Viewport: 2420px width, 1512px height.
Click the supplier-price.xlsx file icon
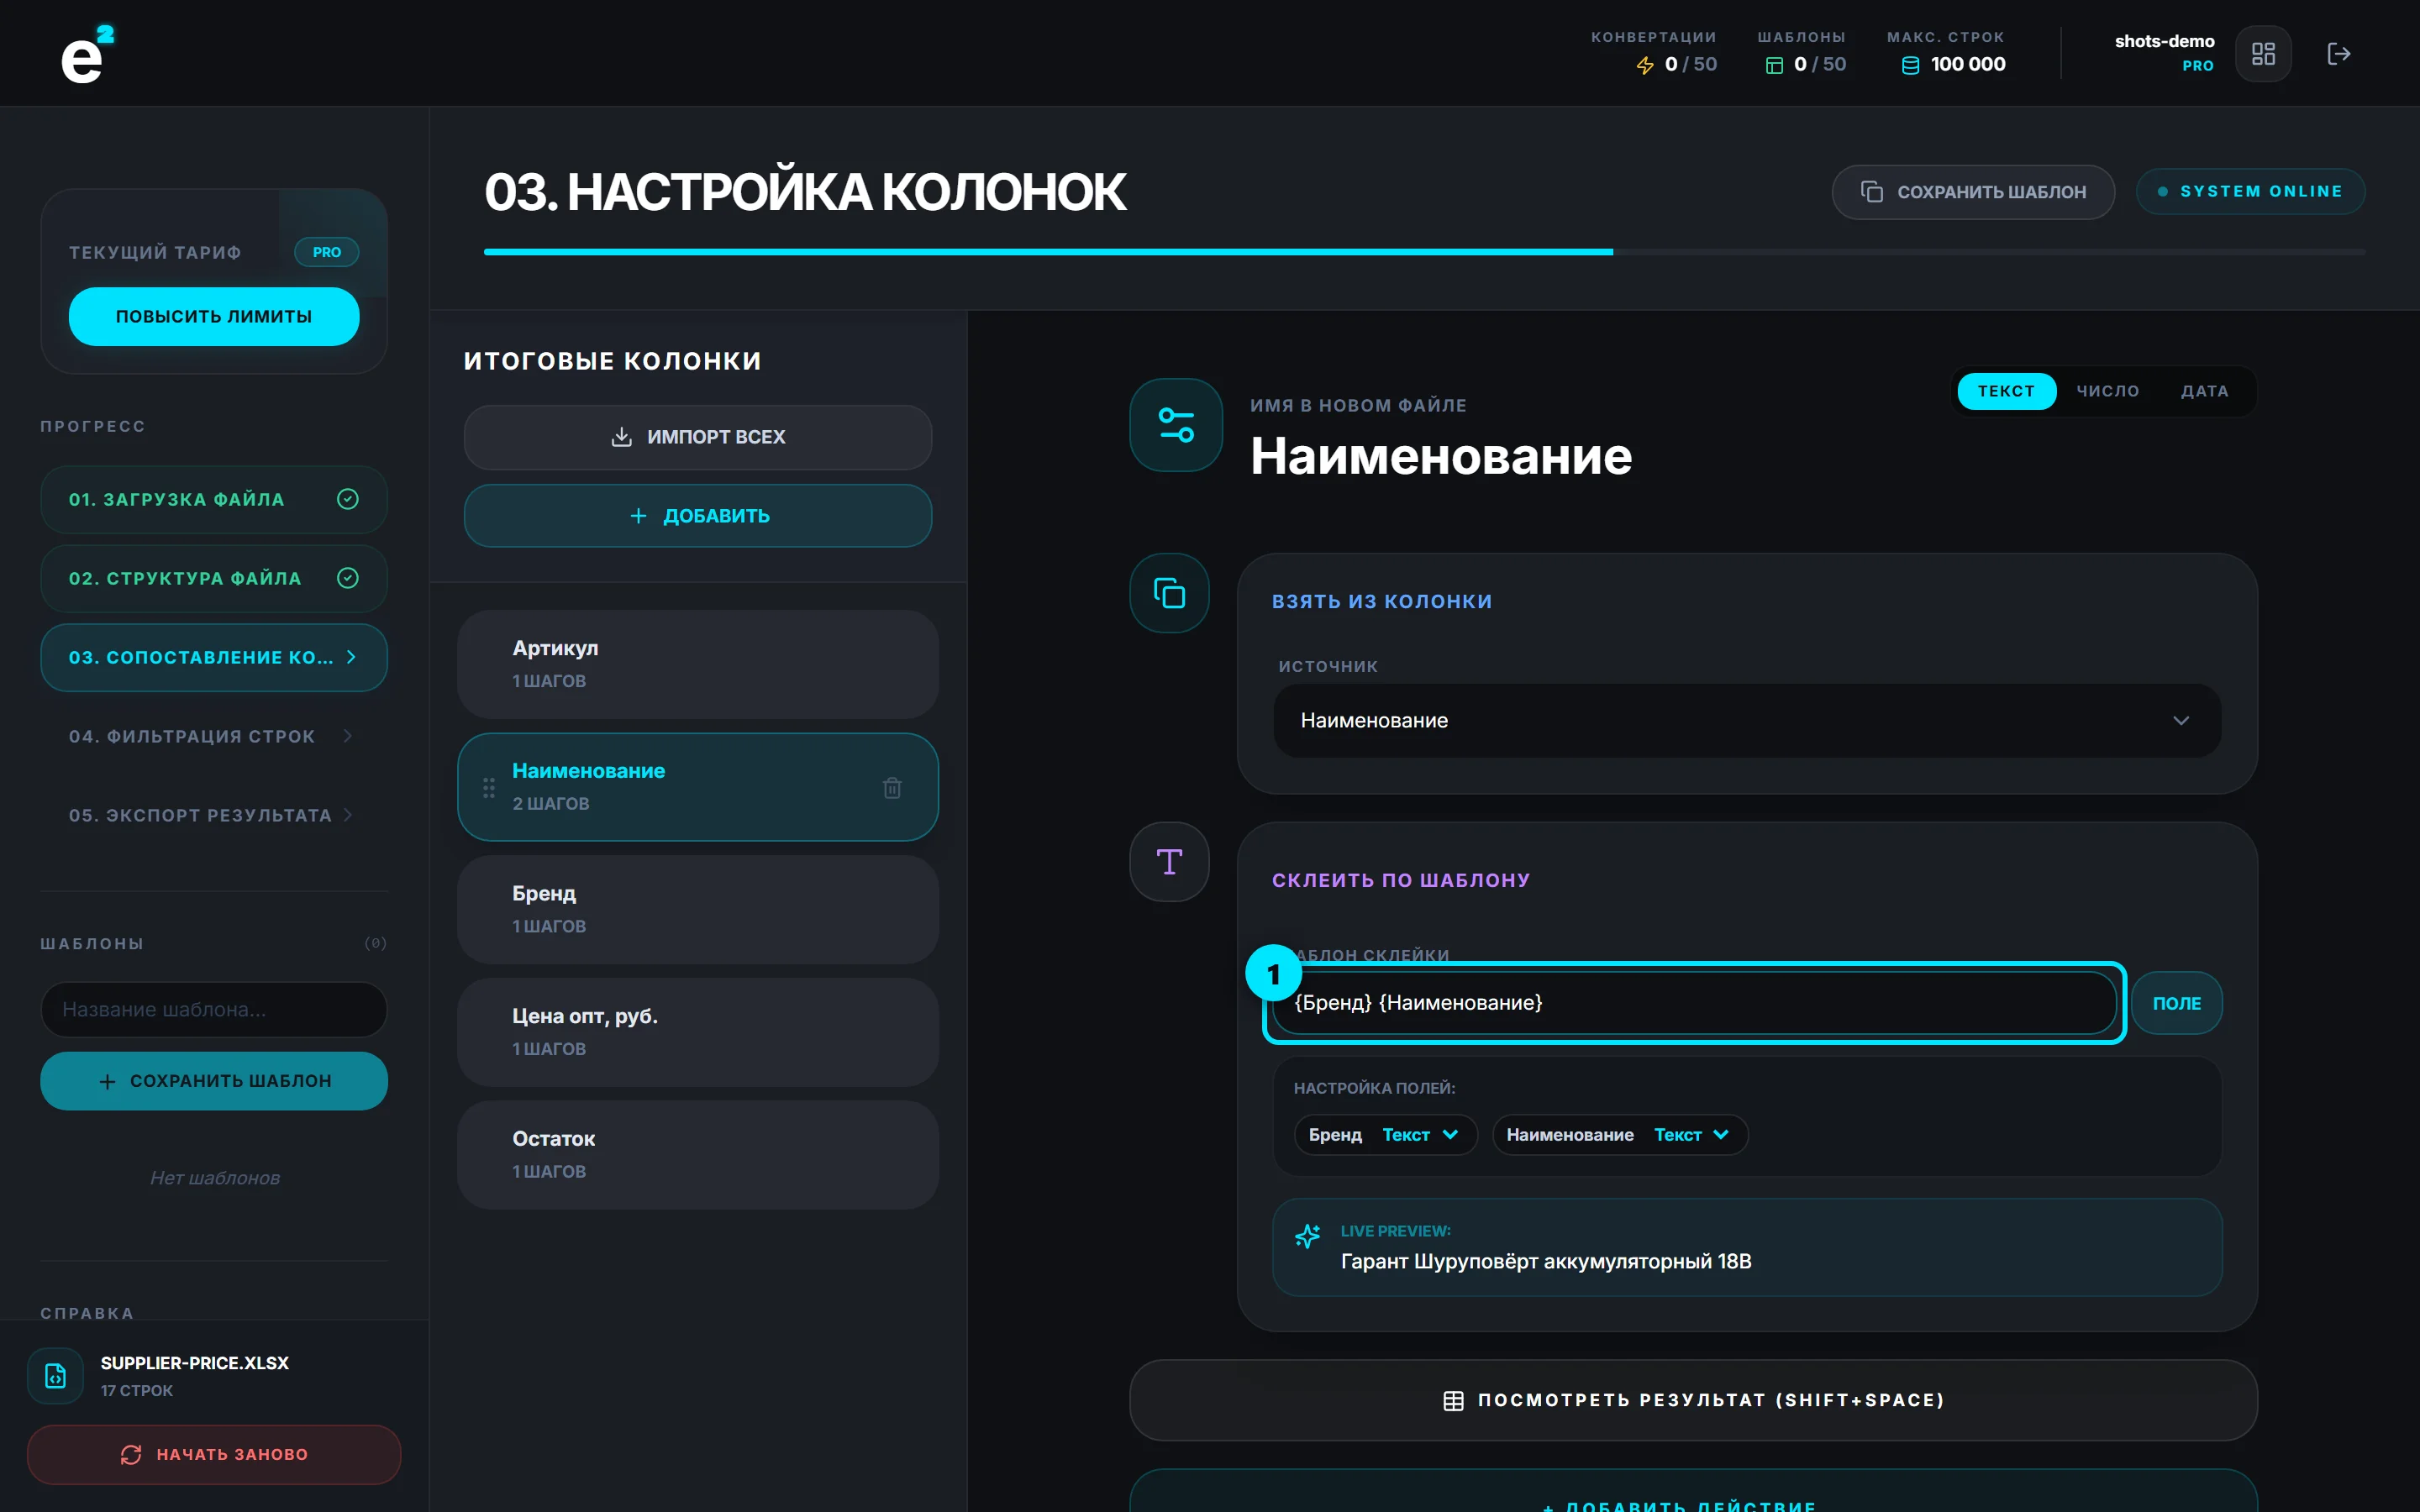[x=56, y=1376]
